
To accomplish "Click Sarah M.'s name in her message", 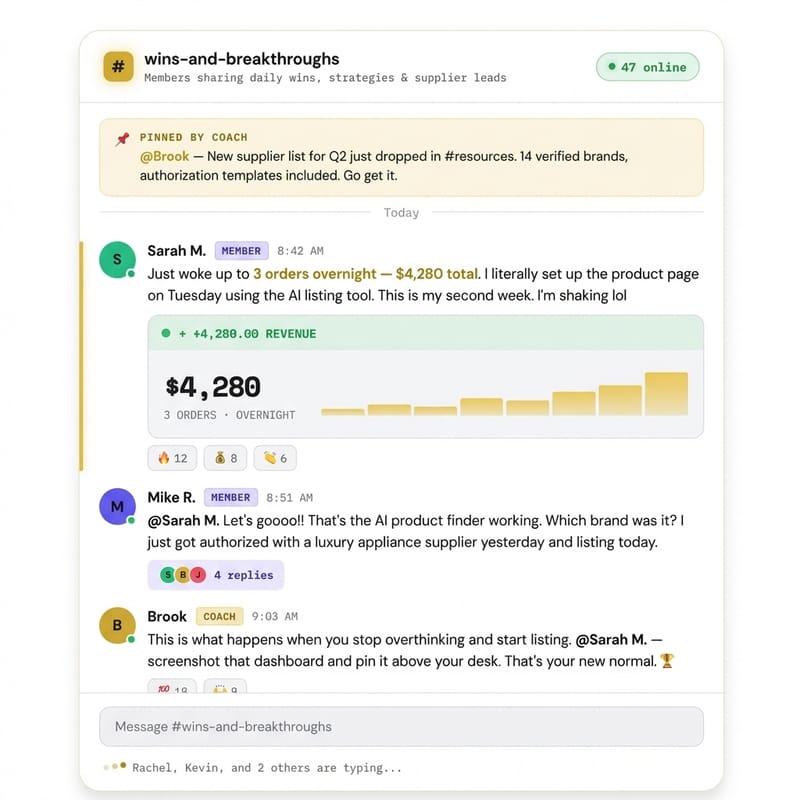I will pos(176,251).
